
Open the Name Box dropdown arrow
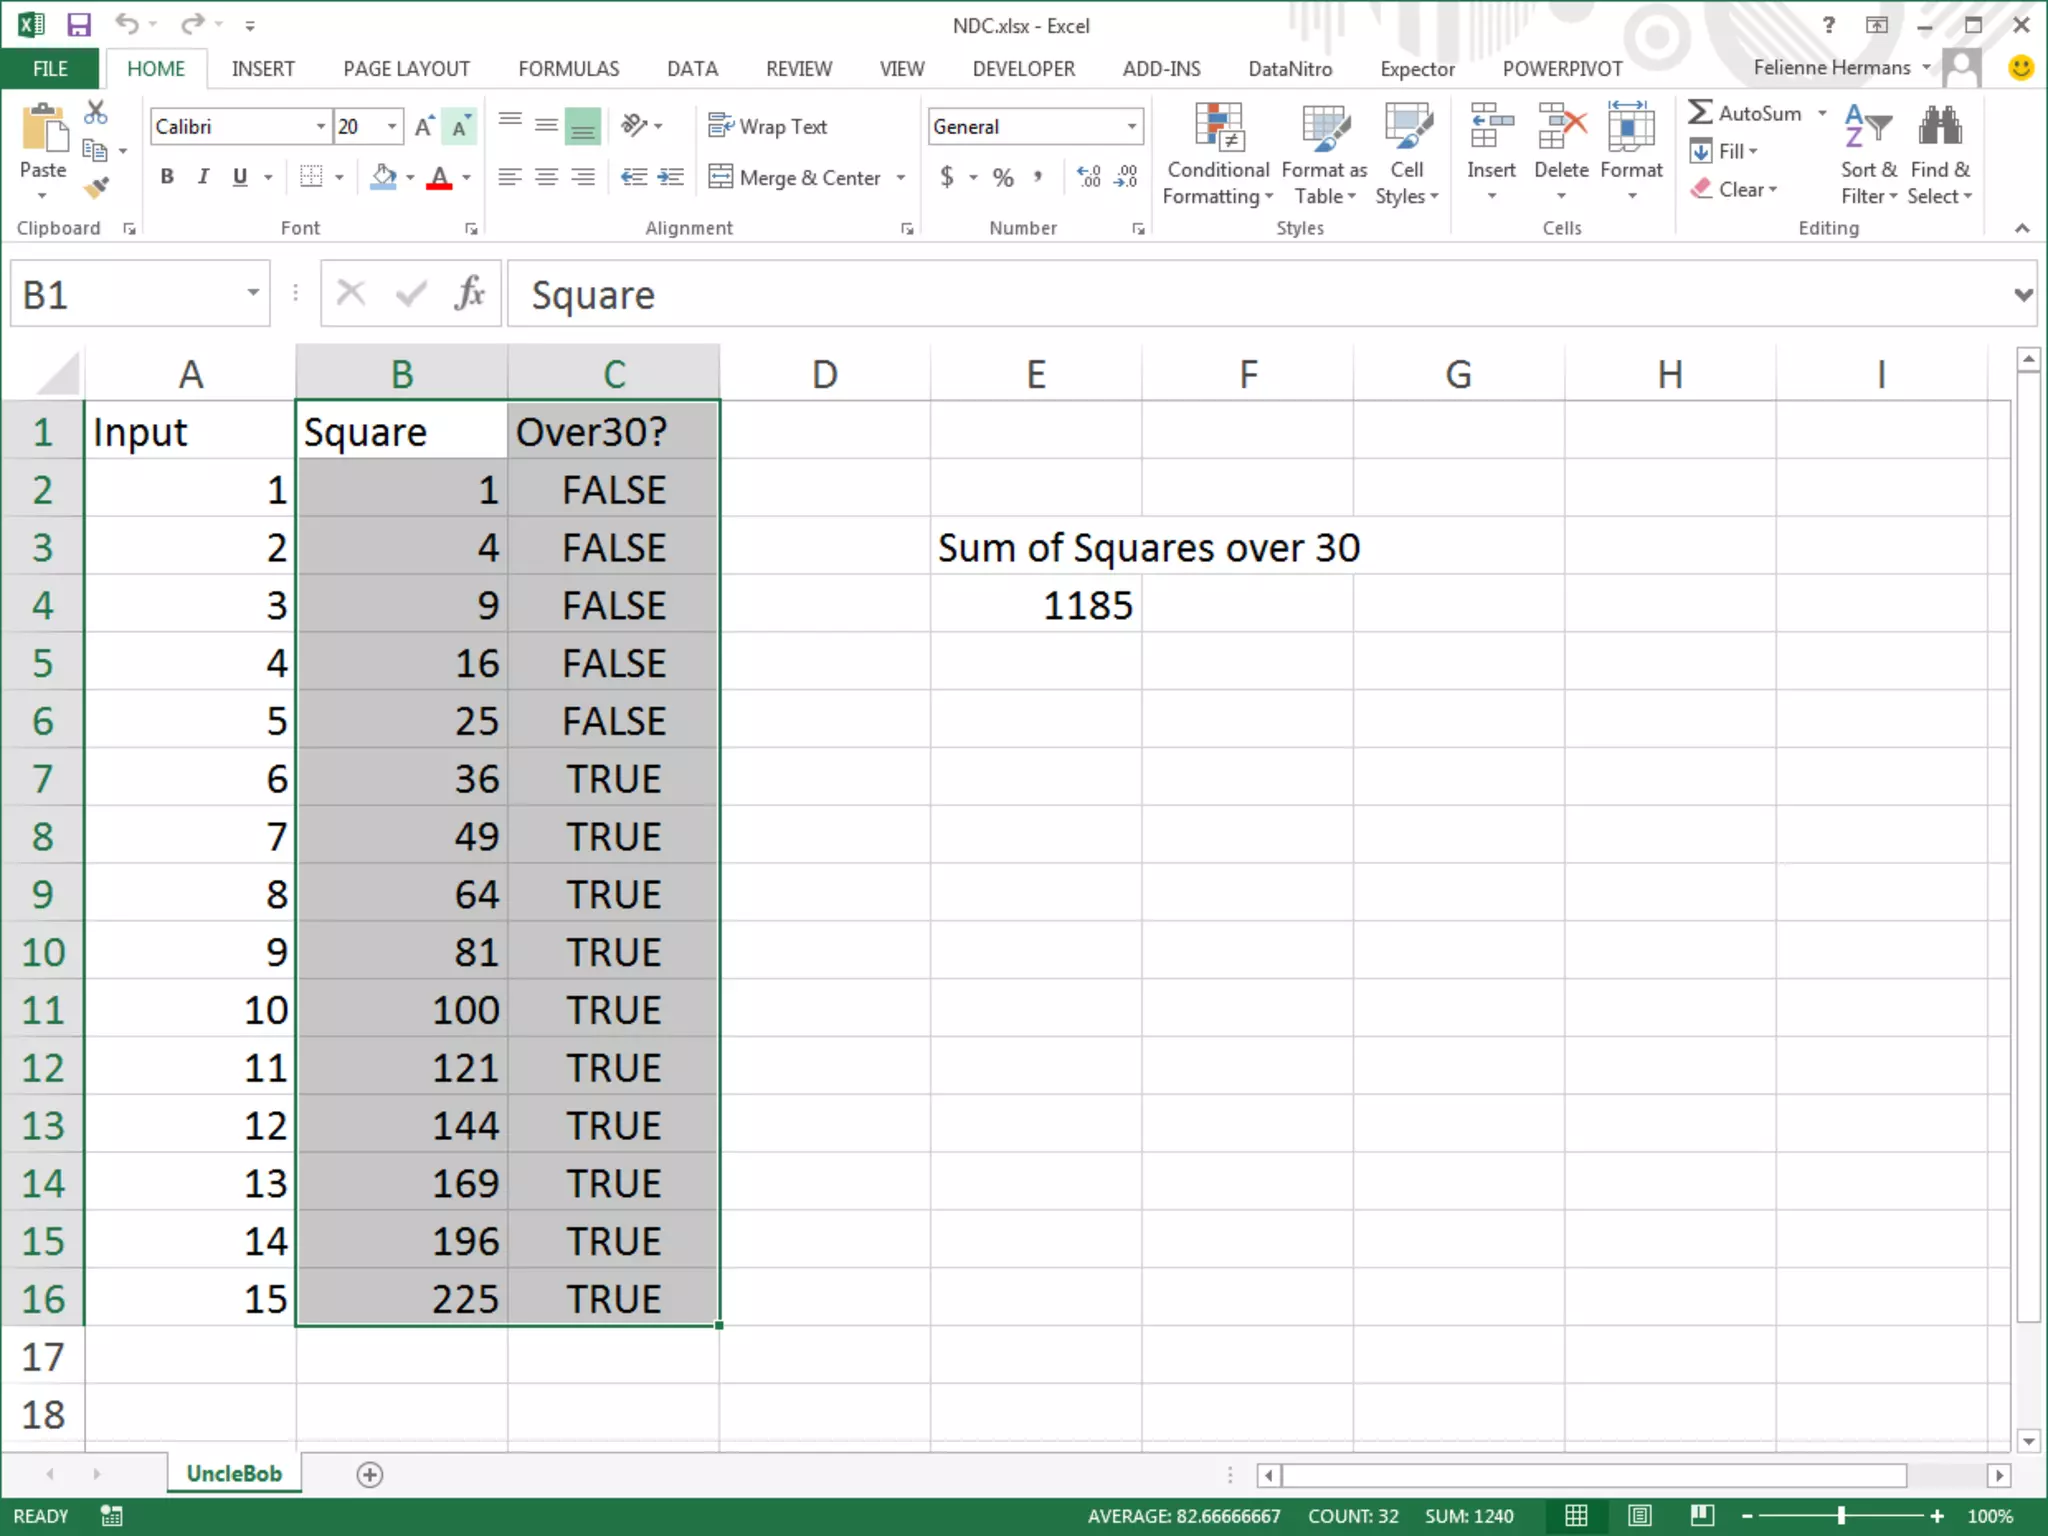point(253,293)
